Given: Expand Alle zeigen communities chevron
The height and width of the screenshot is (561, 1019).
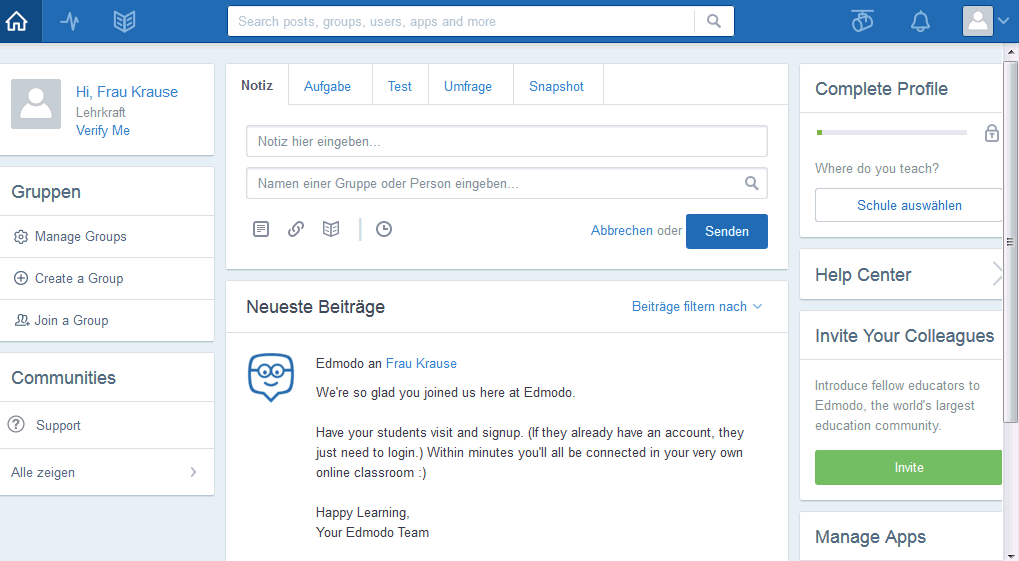Looking at the screenshot, I should click(193, 472).
